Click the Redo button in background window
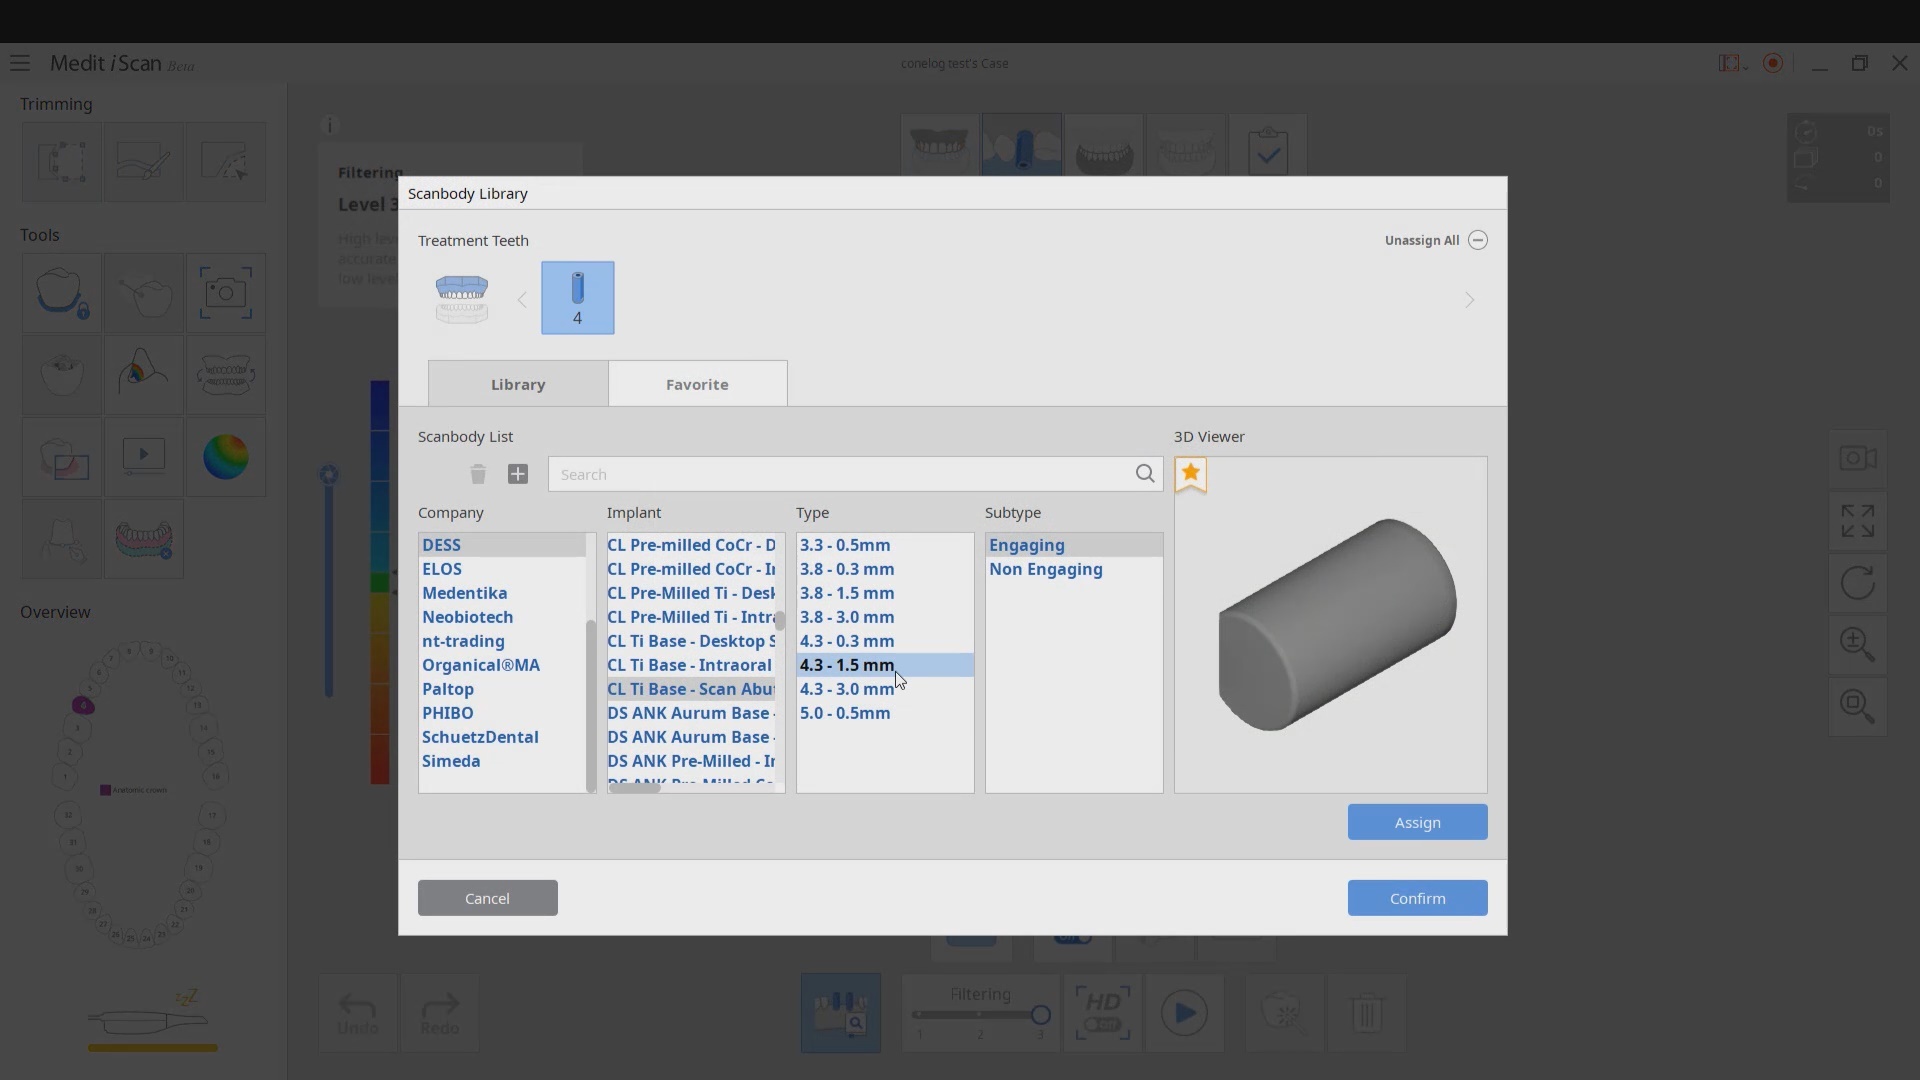The image size is (1920, 1080). [x=440, y=1014]
